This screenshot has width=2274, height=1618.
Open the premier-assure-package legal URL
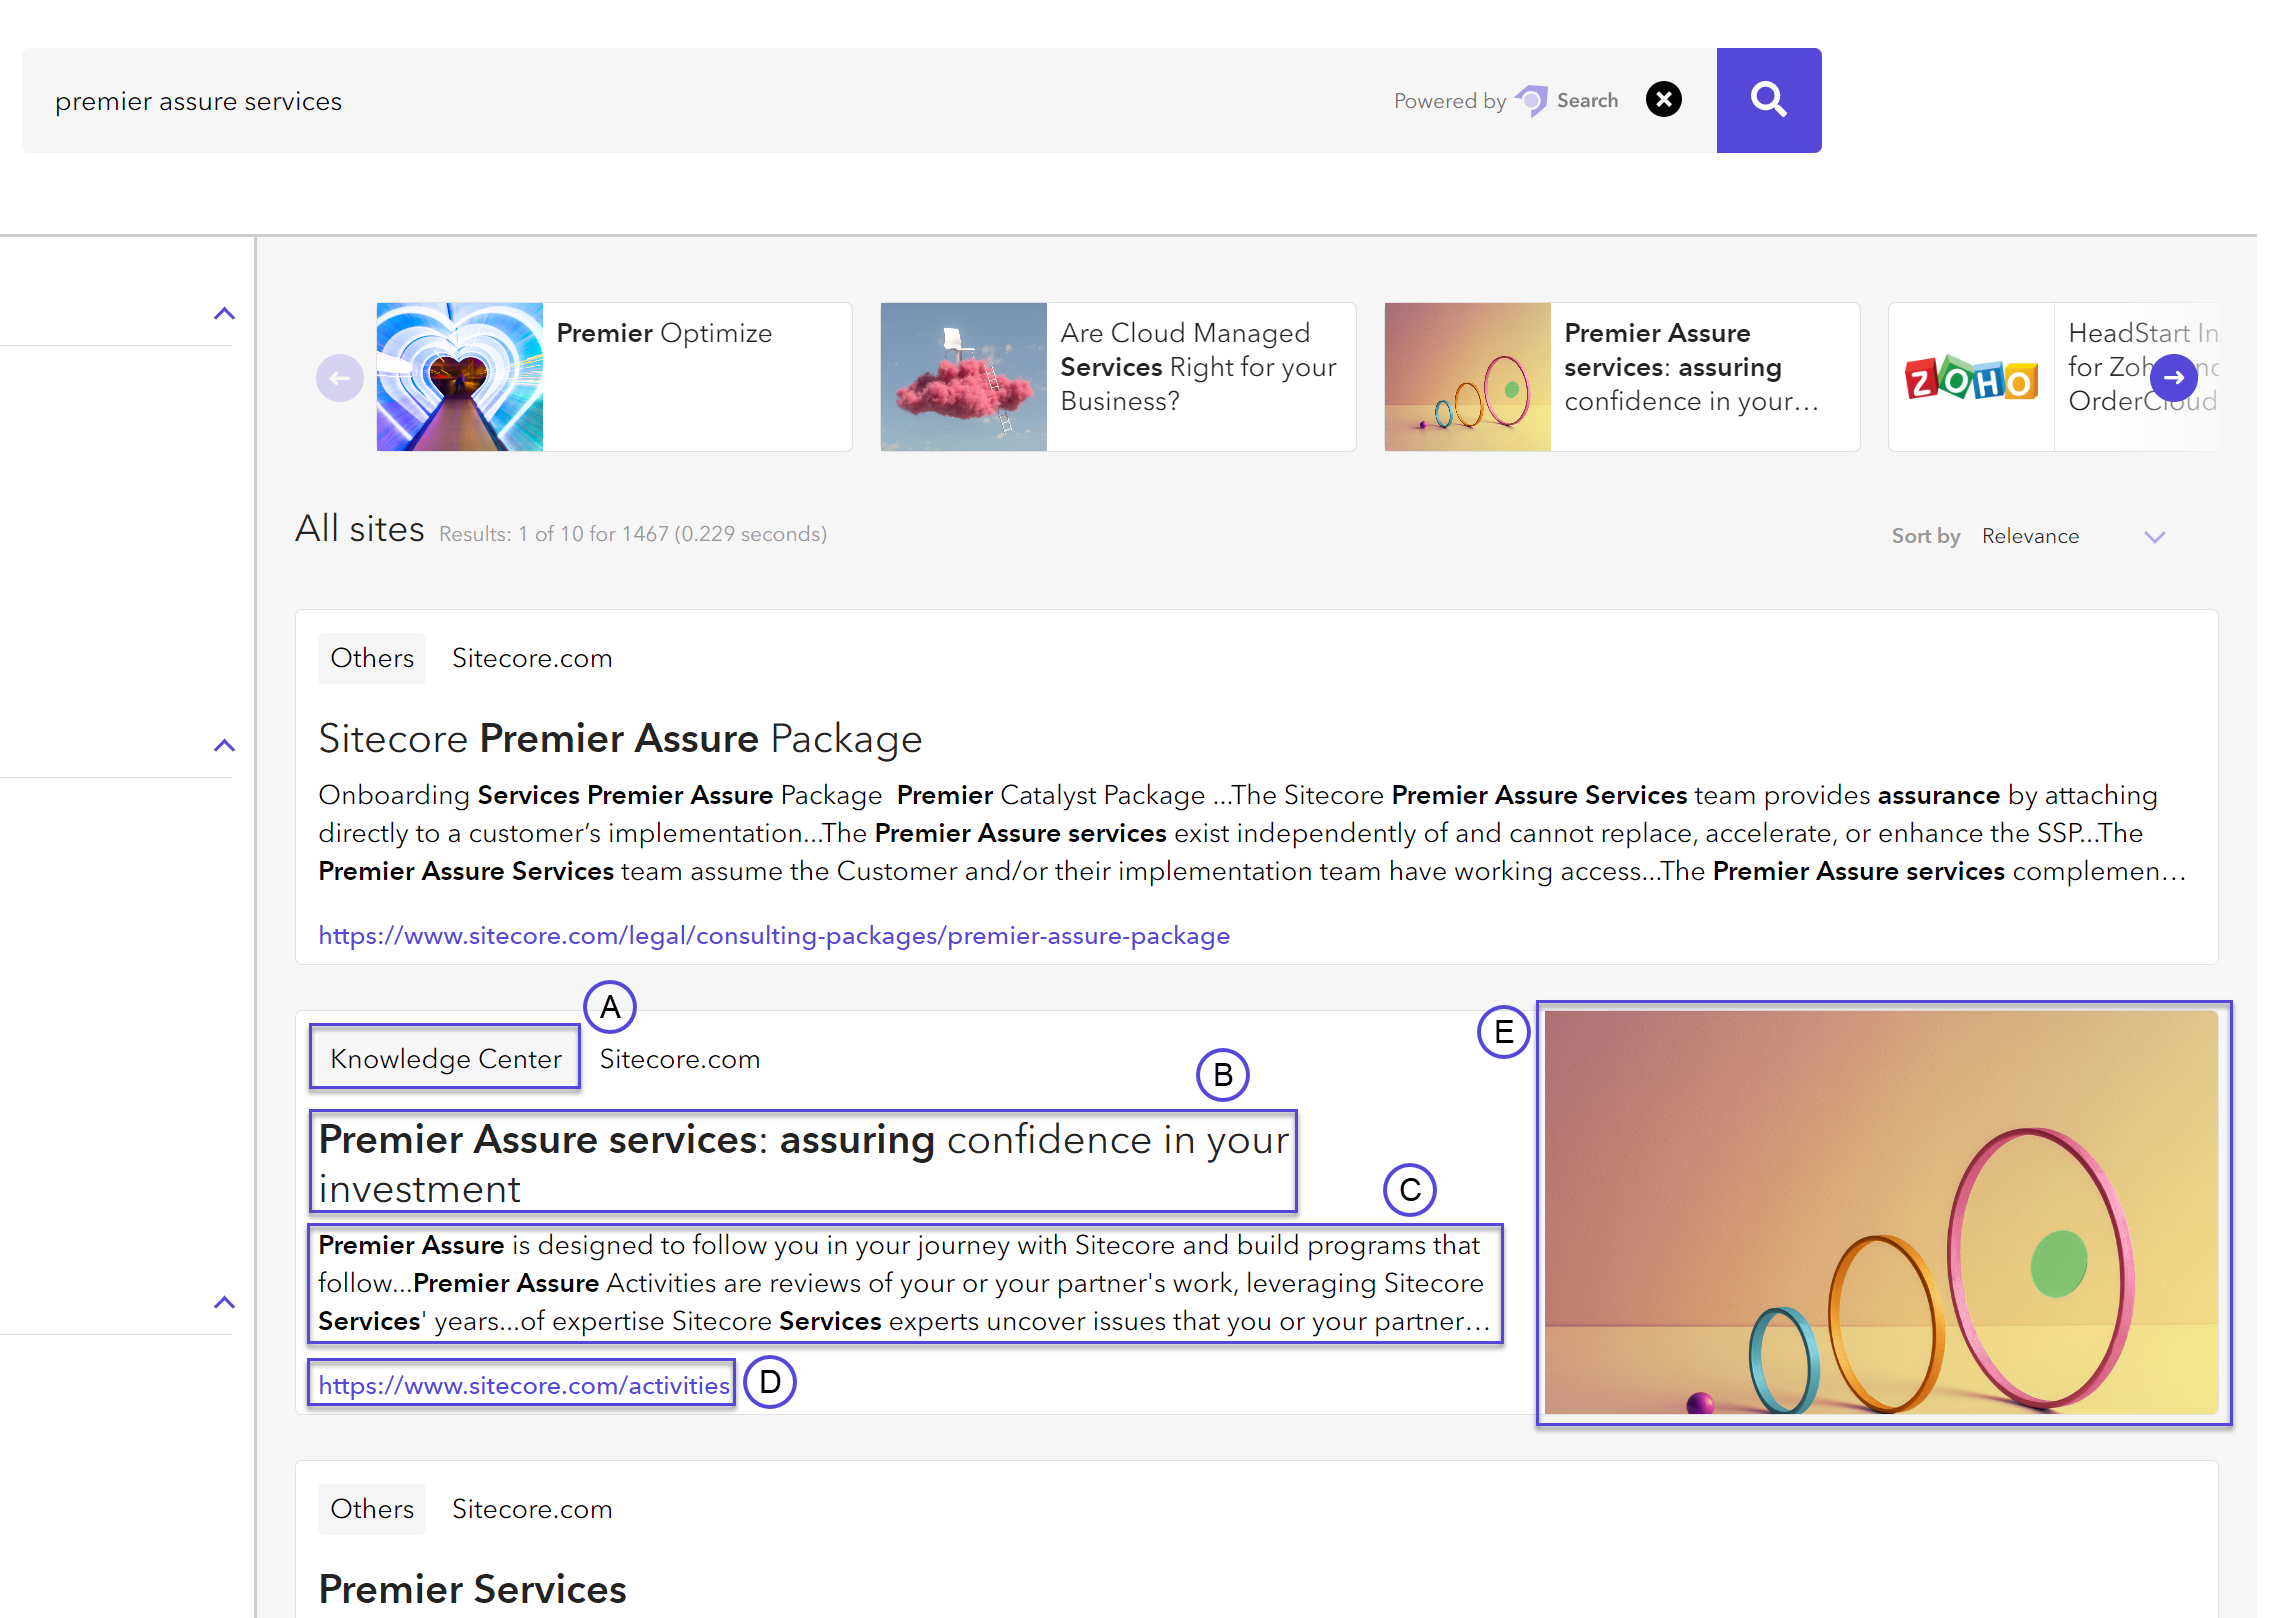774,936
